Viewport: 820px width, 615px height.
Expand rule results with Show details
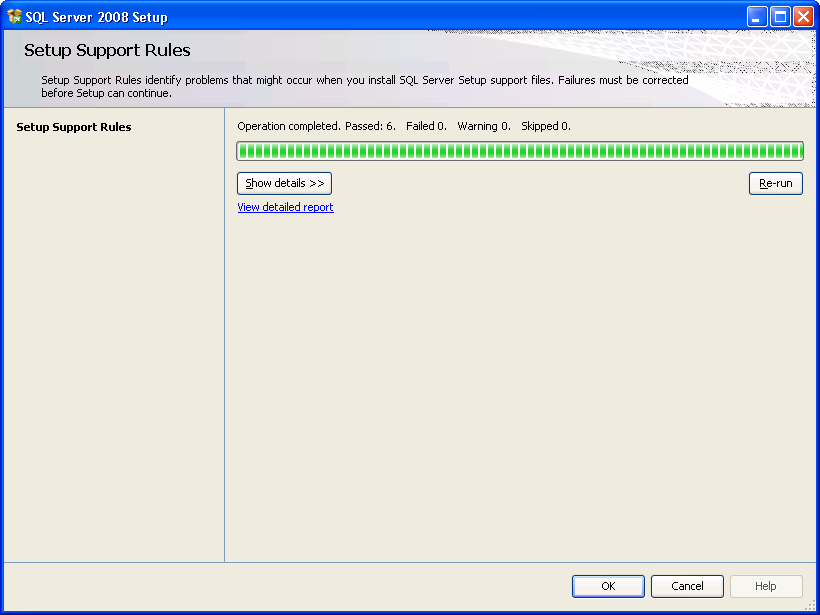(x=284, y=184)
